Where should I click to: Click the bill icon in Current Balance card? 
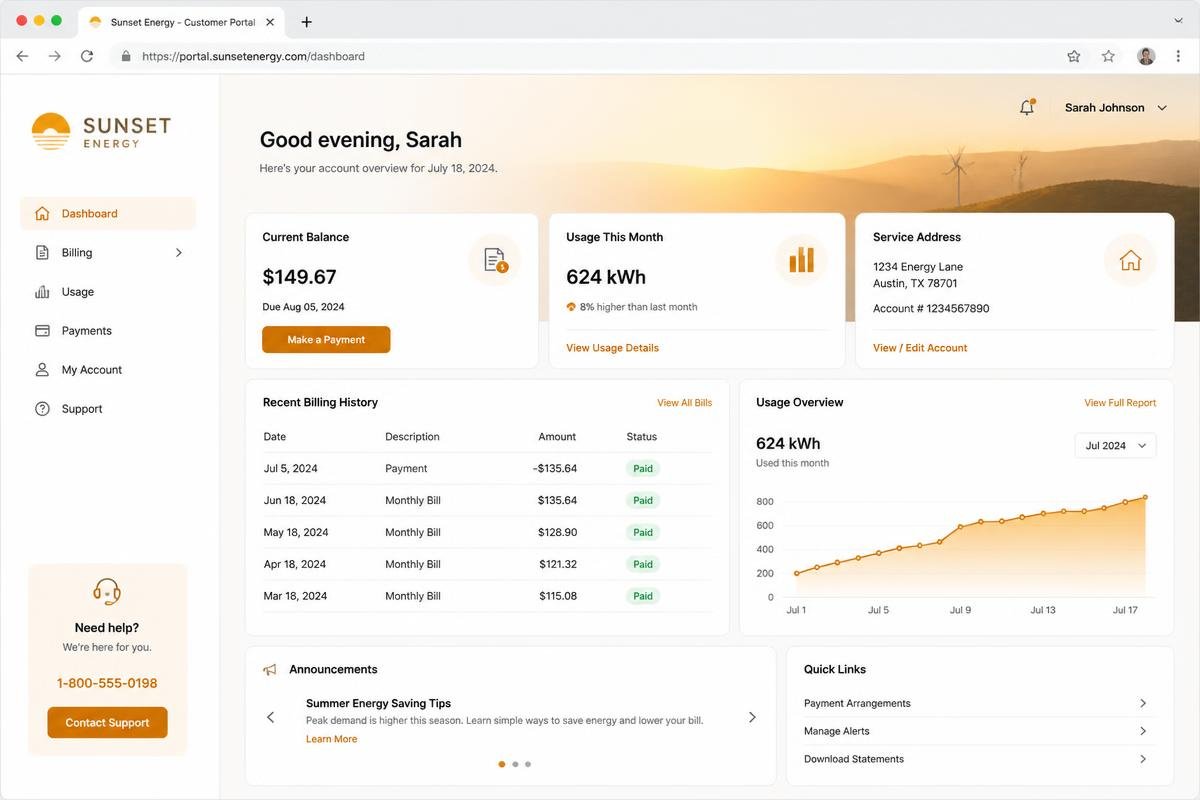[495, 260]
